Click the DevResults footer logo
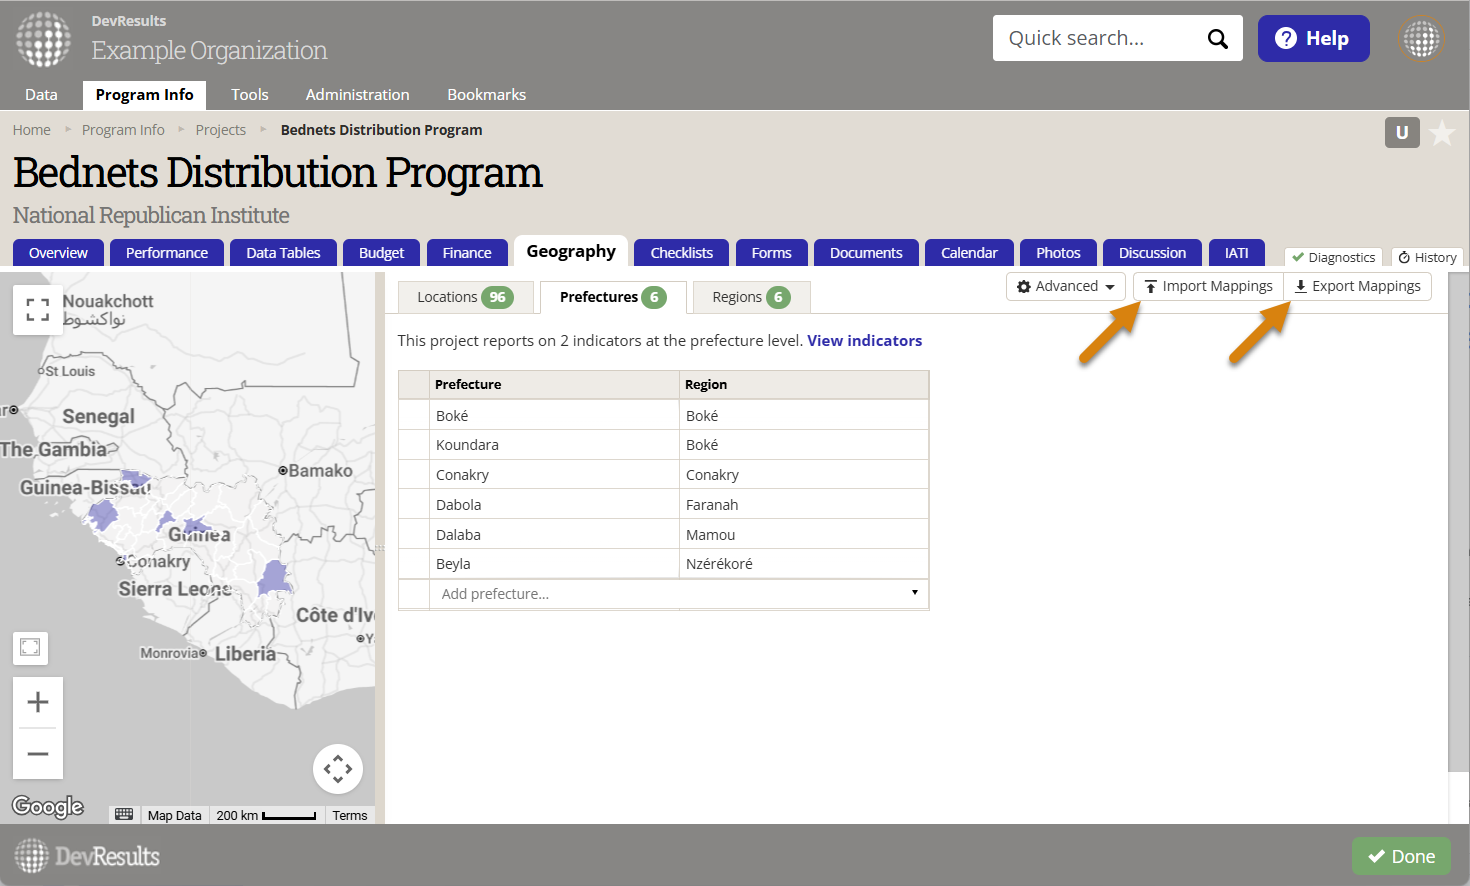Image resolution: width=1470 pixels, height=886 pixels. click(x=87, y=856)
